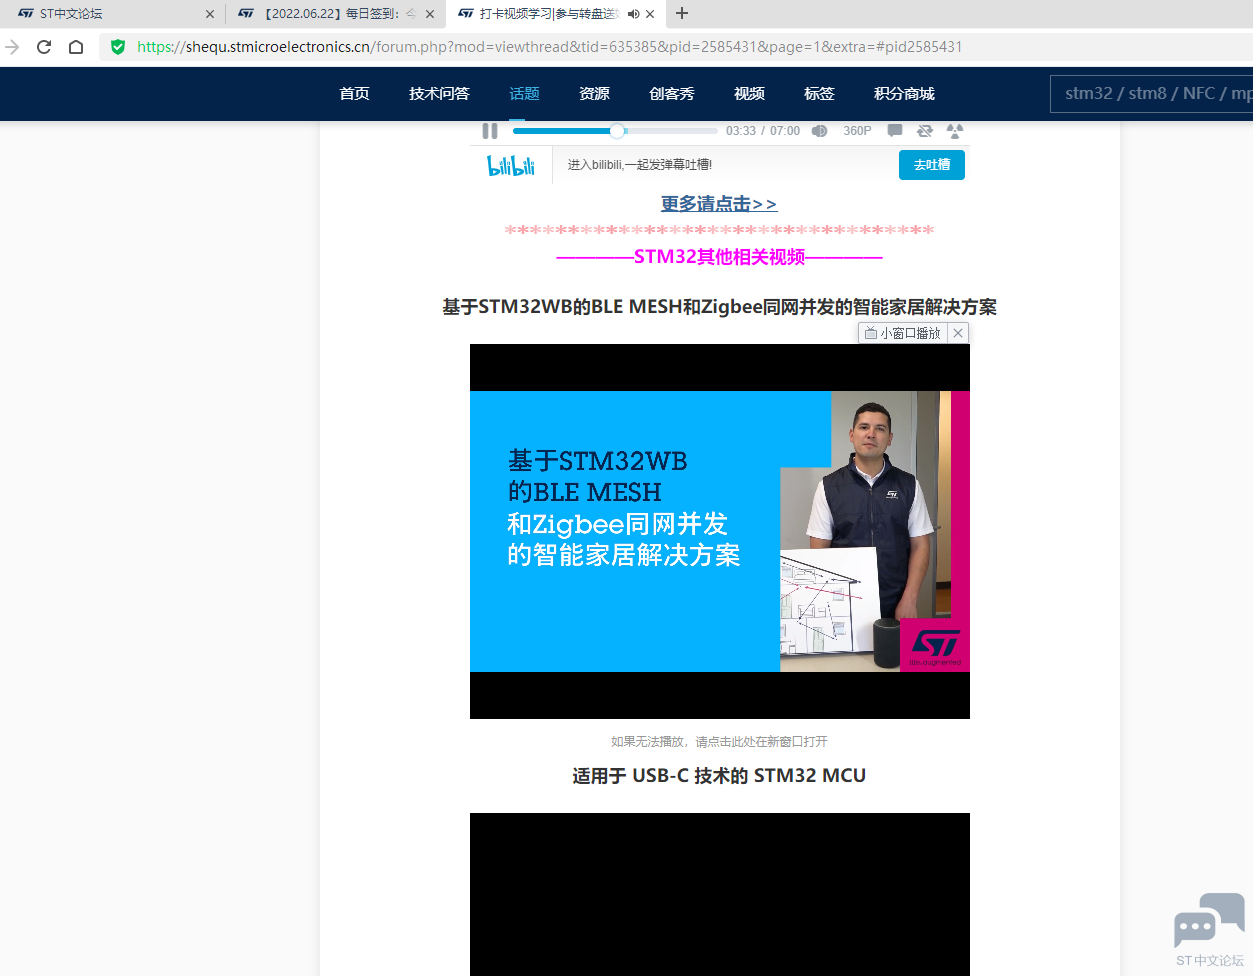Viewport: 1253px width, 976px height.
Task: Open 首页 in navigation bar
Action: 355,93
